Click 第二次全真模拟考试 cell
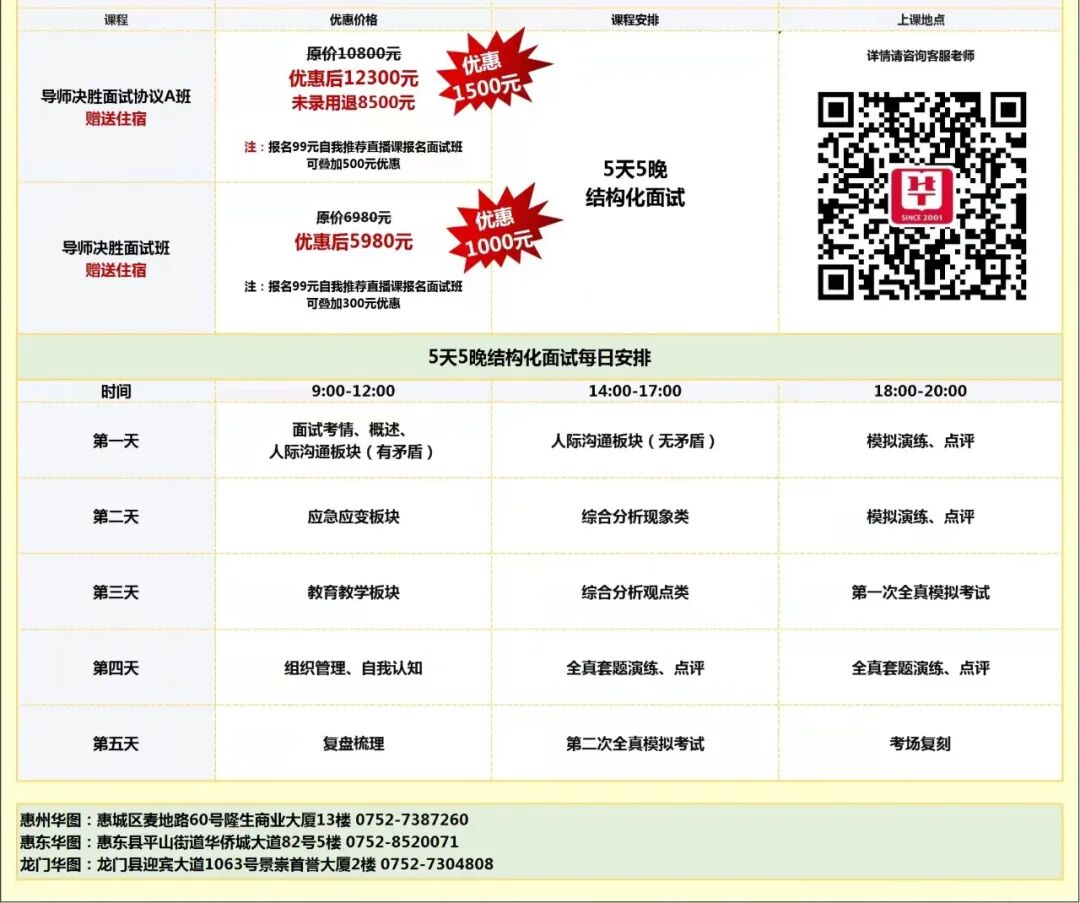The height and width of the screenshot is (903, 1080). click(635, 744)
